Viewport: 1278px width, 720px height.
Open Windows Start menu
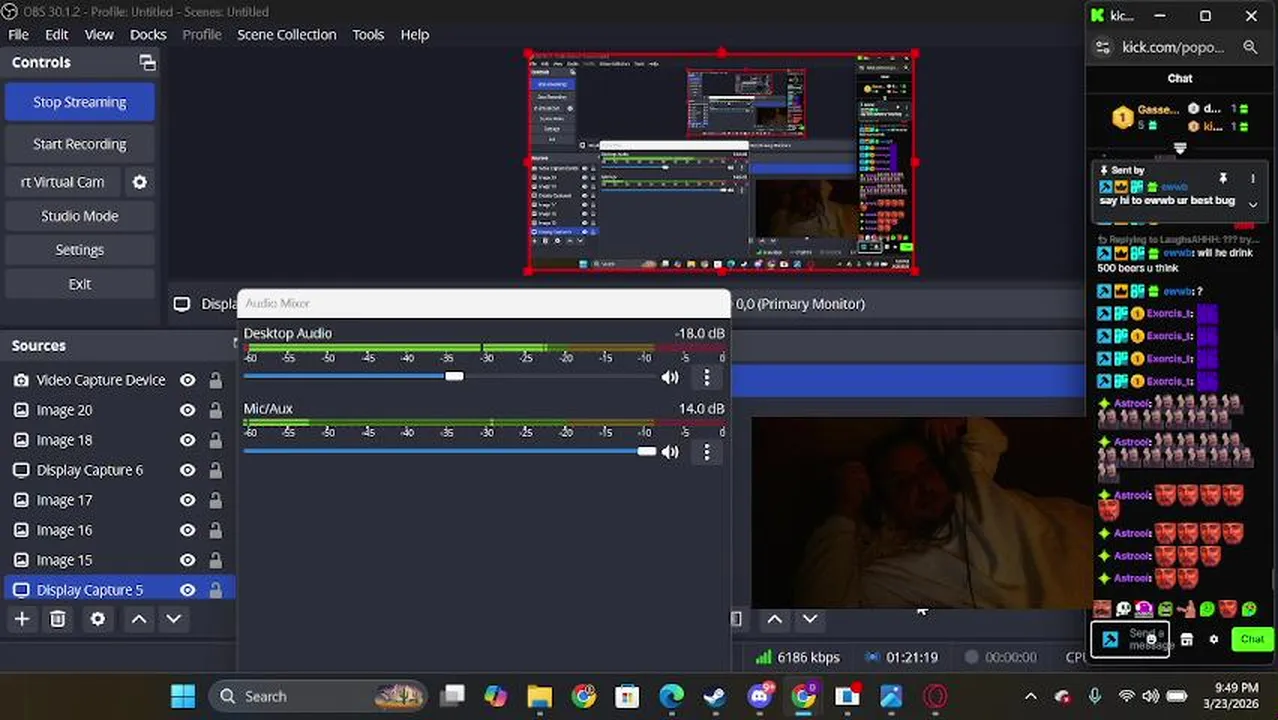click(x=183, y=696)
